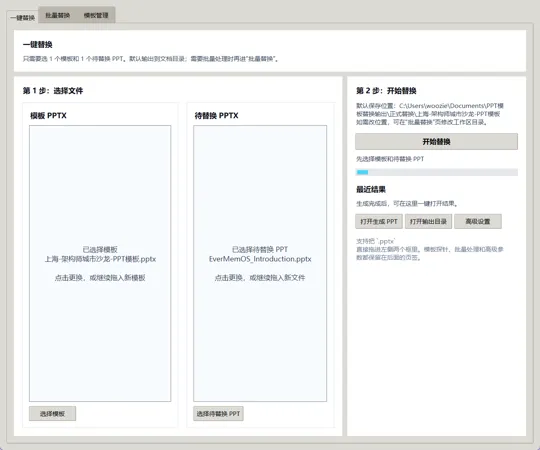Click the 一键替换 description heading
The image size is (540, 450).
[38, 45]
